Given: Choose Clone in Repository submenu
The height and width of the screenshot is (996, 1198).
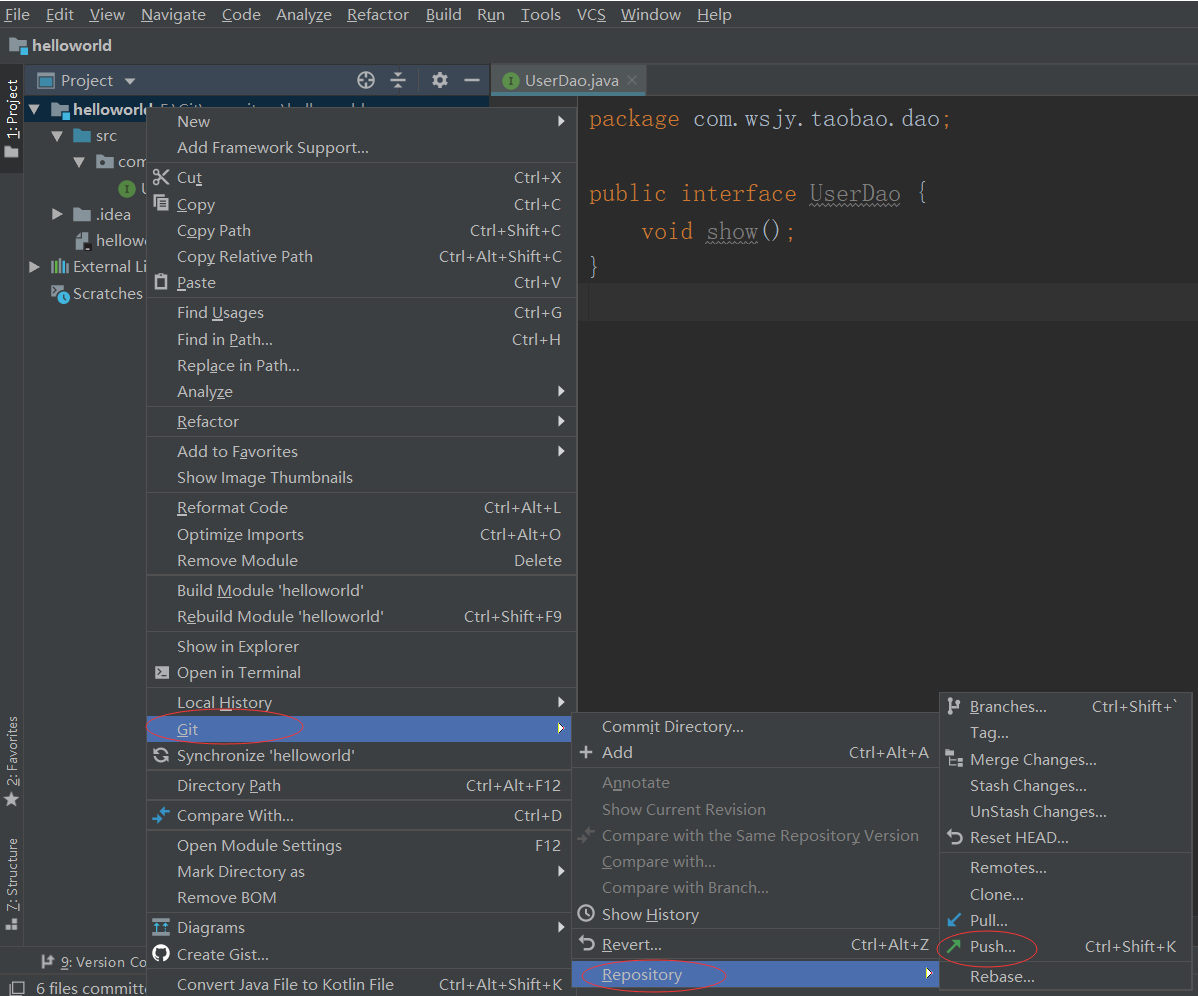Looking at the screenshot, I should (1065, 894).
